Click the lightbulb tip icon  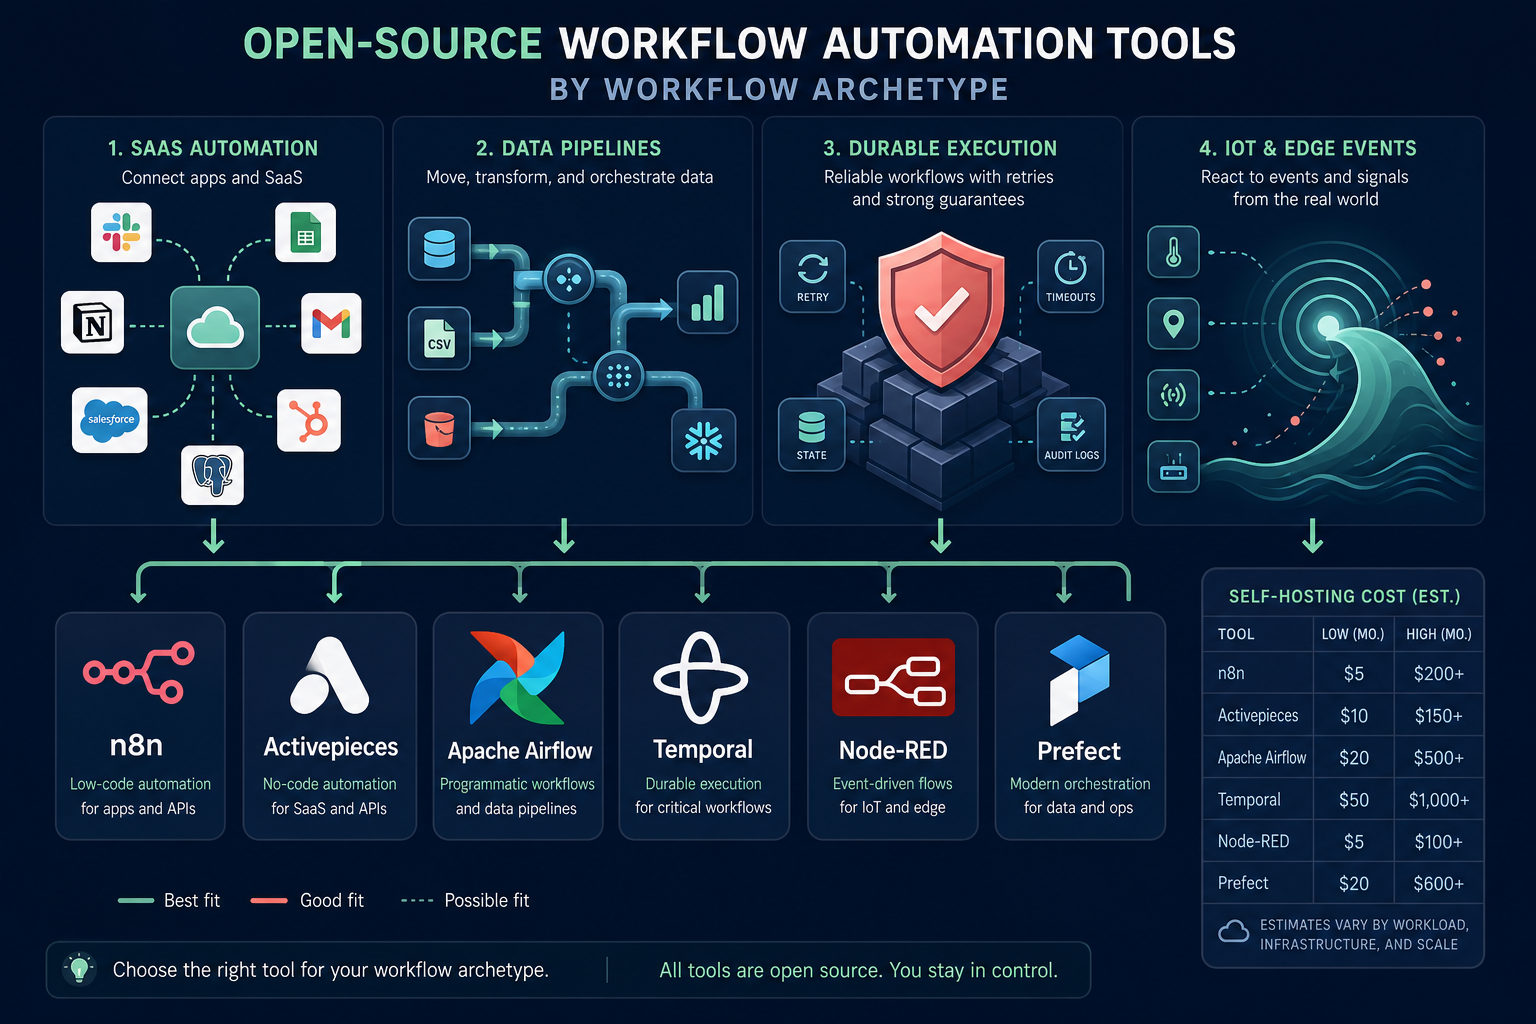coord(79,968)
